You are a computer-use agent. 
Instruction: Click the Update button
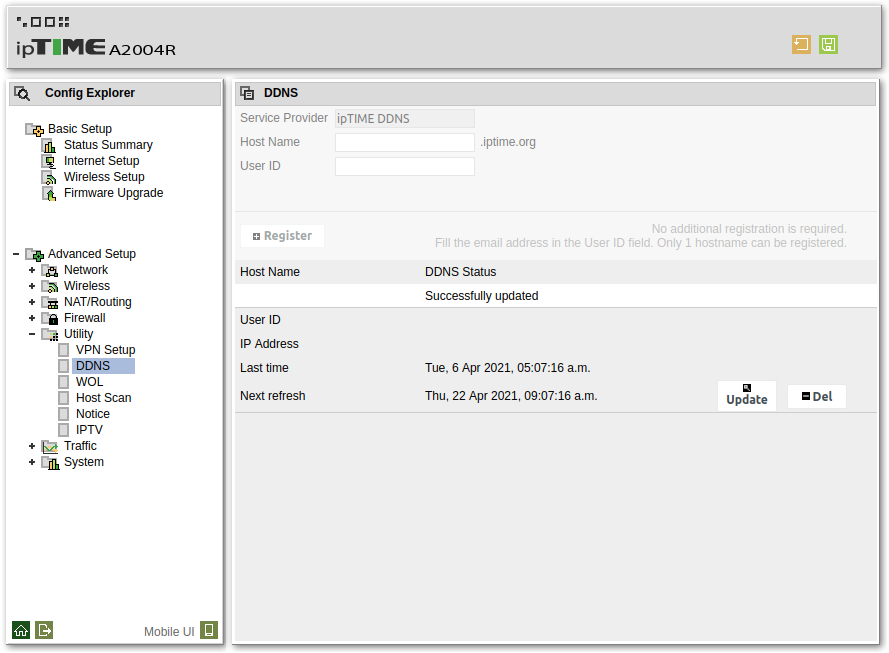tap(747, 396)
